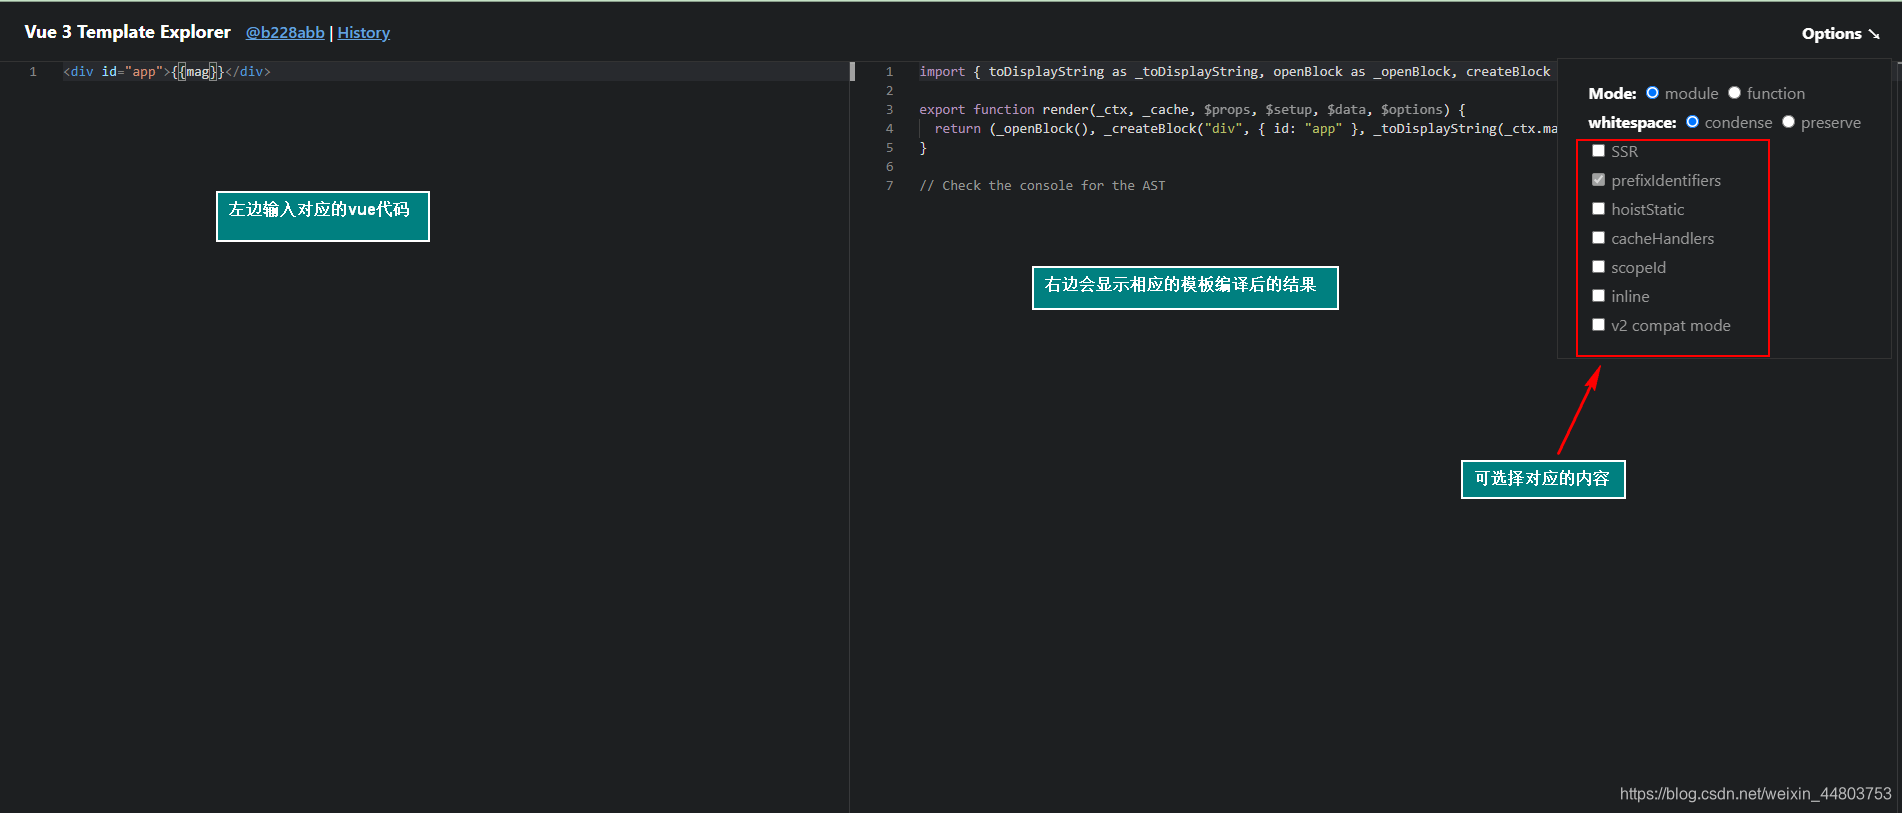
Task: Open the @b228abb commit link
Action: click(x=285, y=33)
